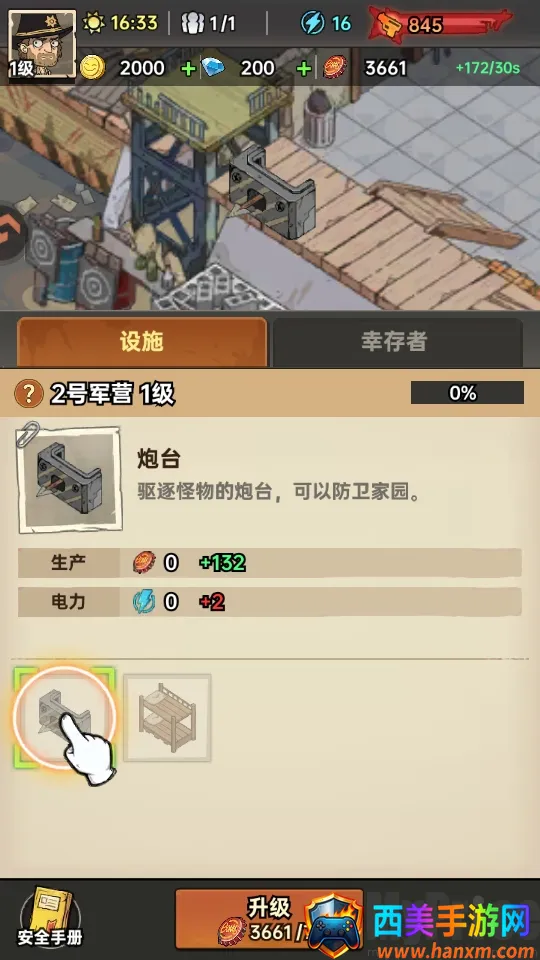Add diamonds with green plus button
Image resolution: width=540 pixels, height=960 pixels.
click(x=303, y=68)
